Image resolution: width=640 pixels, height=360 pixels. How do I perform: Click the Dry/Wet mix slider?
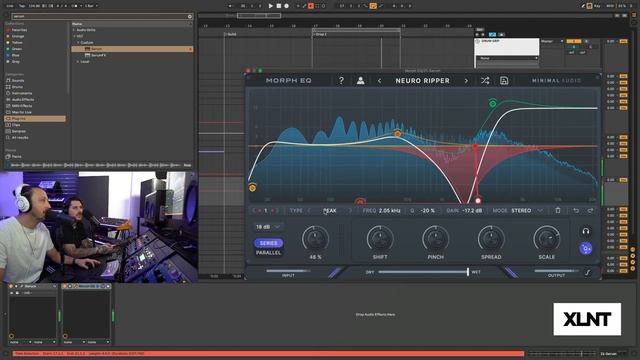[x=424, y=272]
